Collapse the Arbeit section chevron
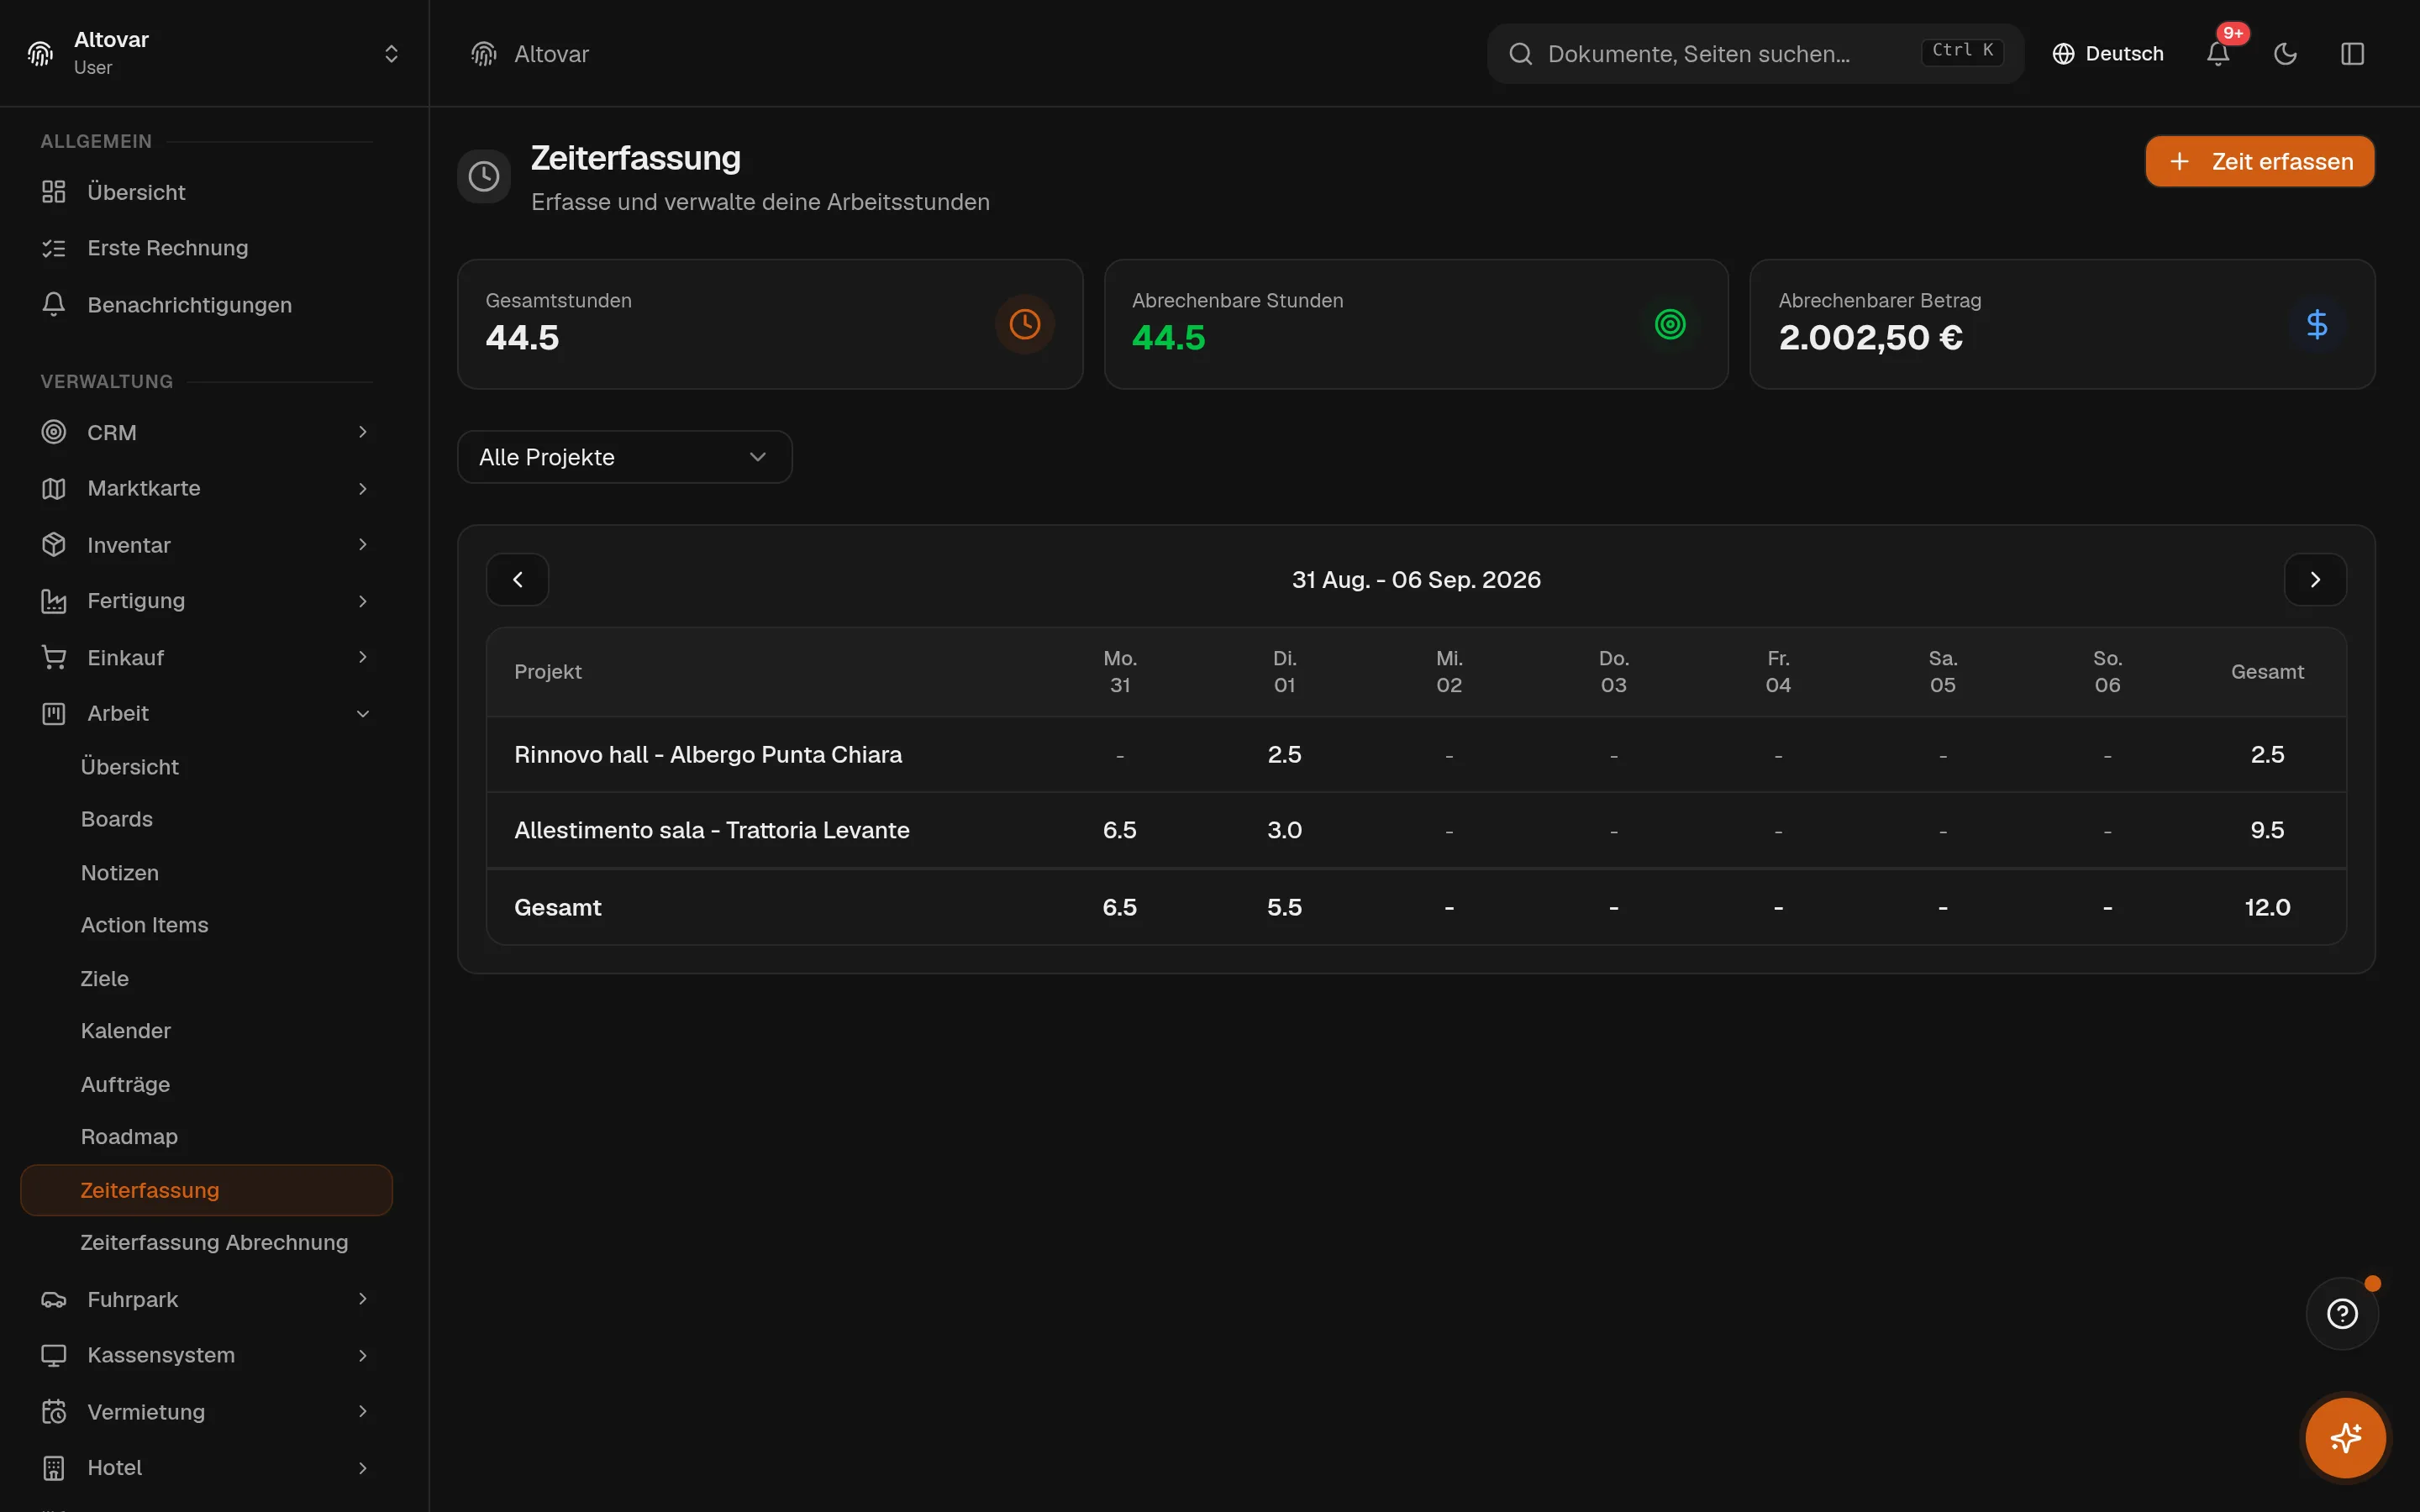The image size is (2420, 1512). coord(363,714)
